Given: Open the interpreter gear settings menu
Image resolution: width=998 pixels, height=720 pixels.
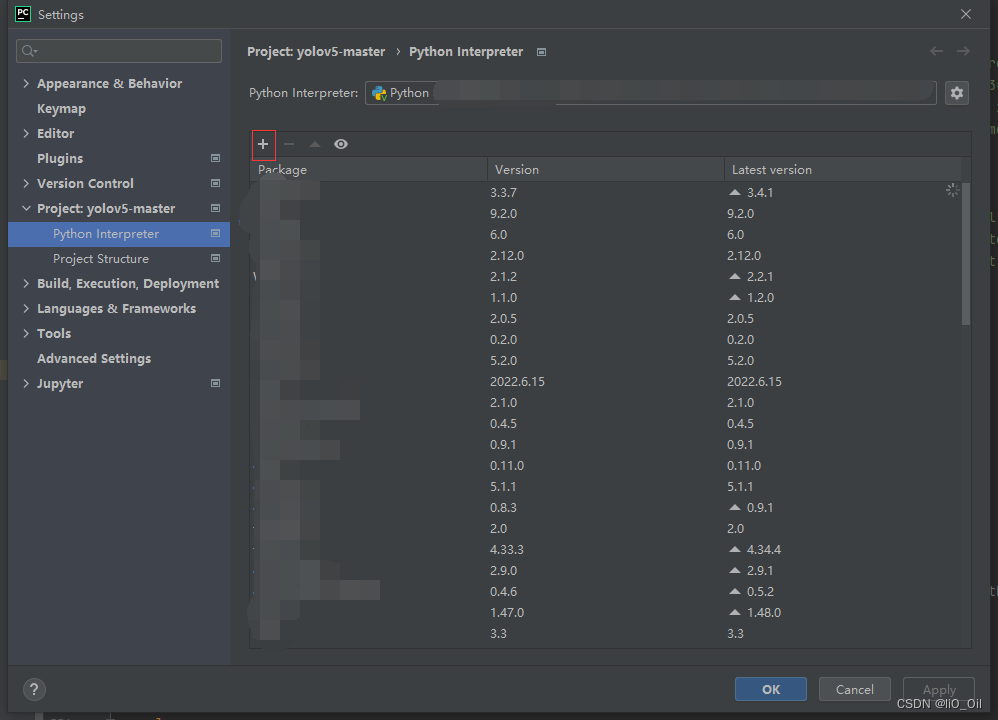Looking at the screenshot, I should (957, 93).
